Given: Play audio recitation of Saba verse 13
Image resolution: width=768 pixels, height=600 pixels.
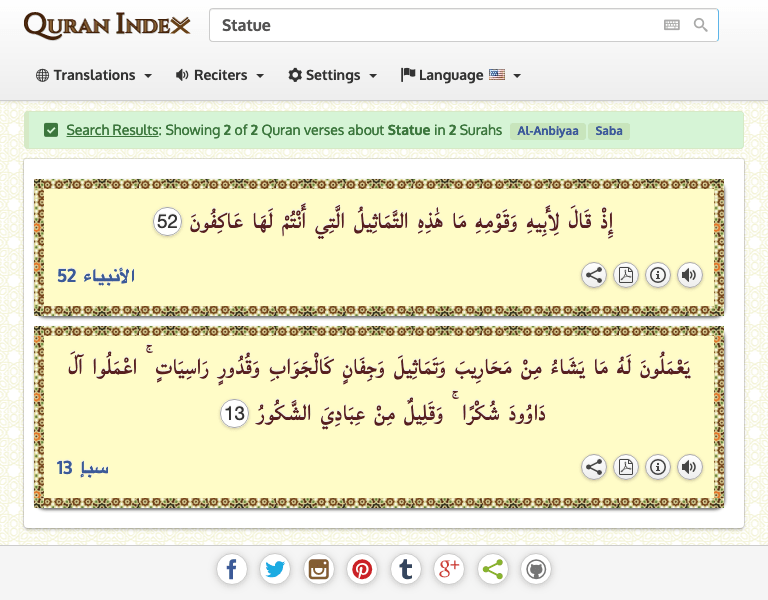Looking at the screenshot, I should 689,466.
